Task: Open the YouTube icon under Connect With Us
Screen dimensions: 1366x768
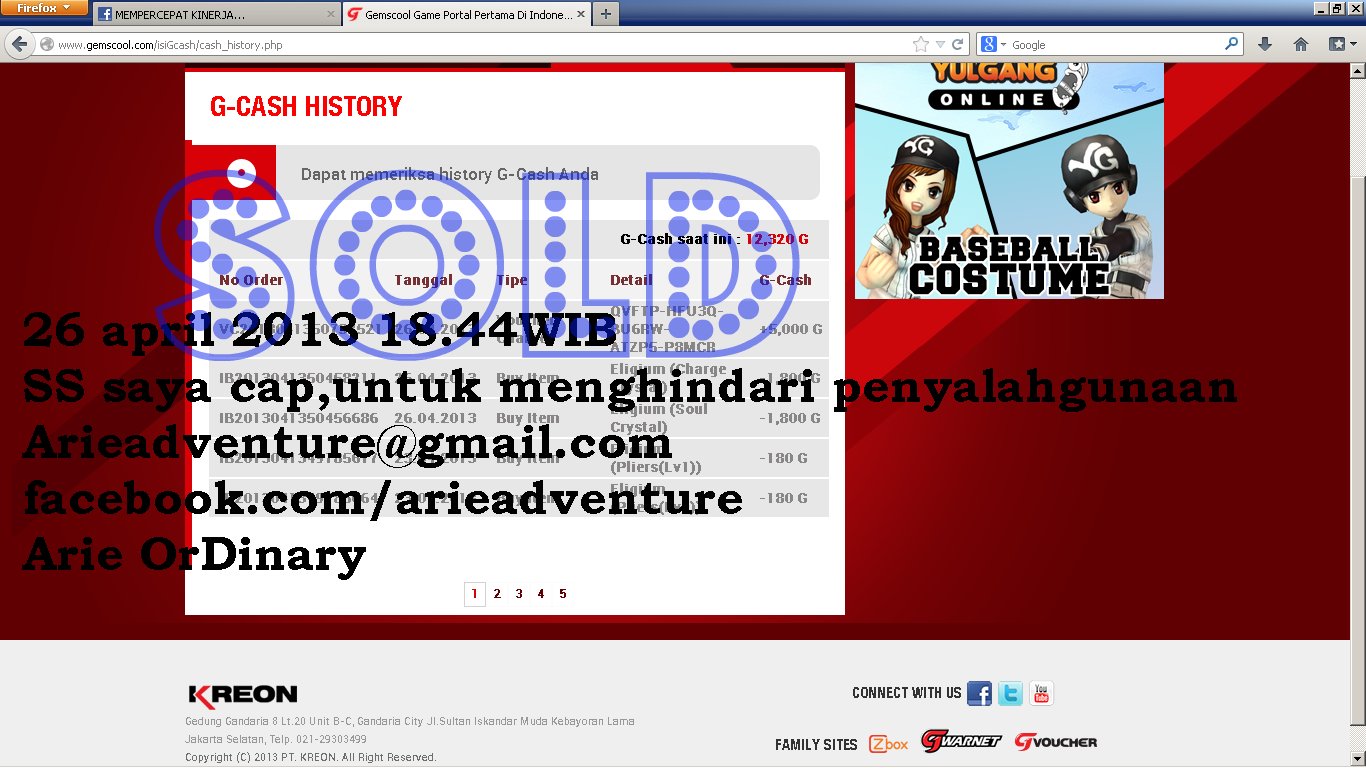Action: [1042, 693]
